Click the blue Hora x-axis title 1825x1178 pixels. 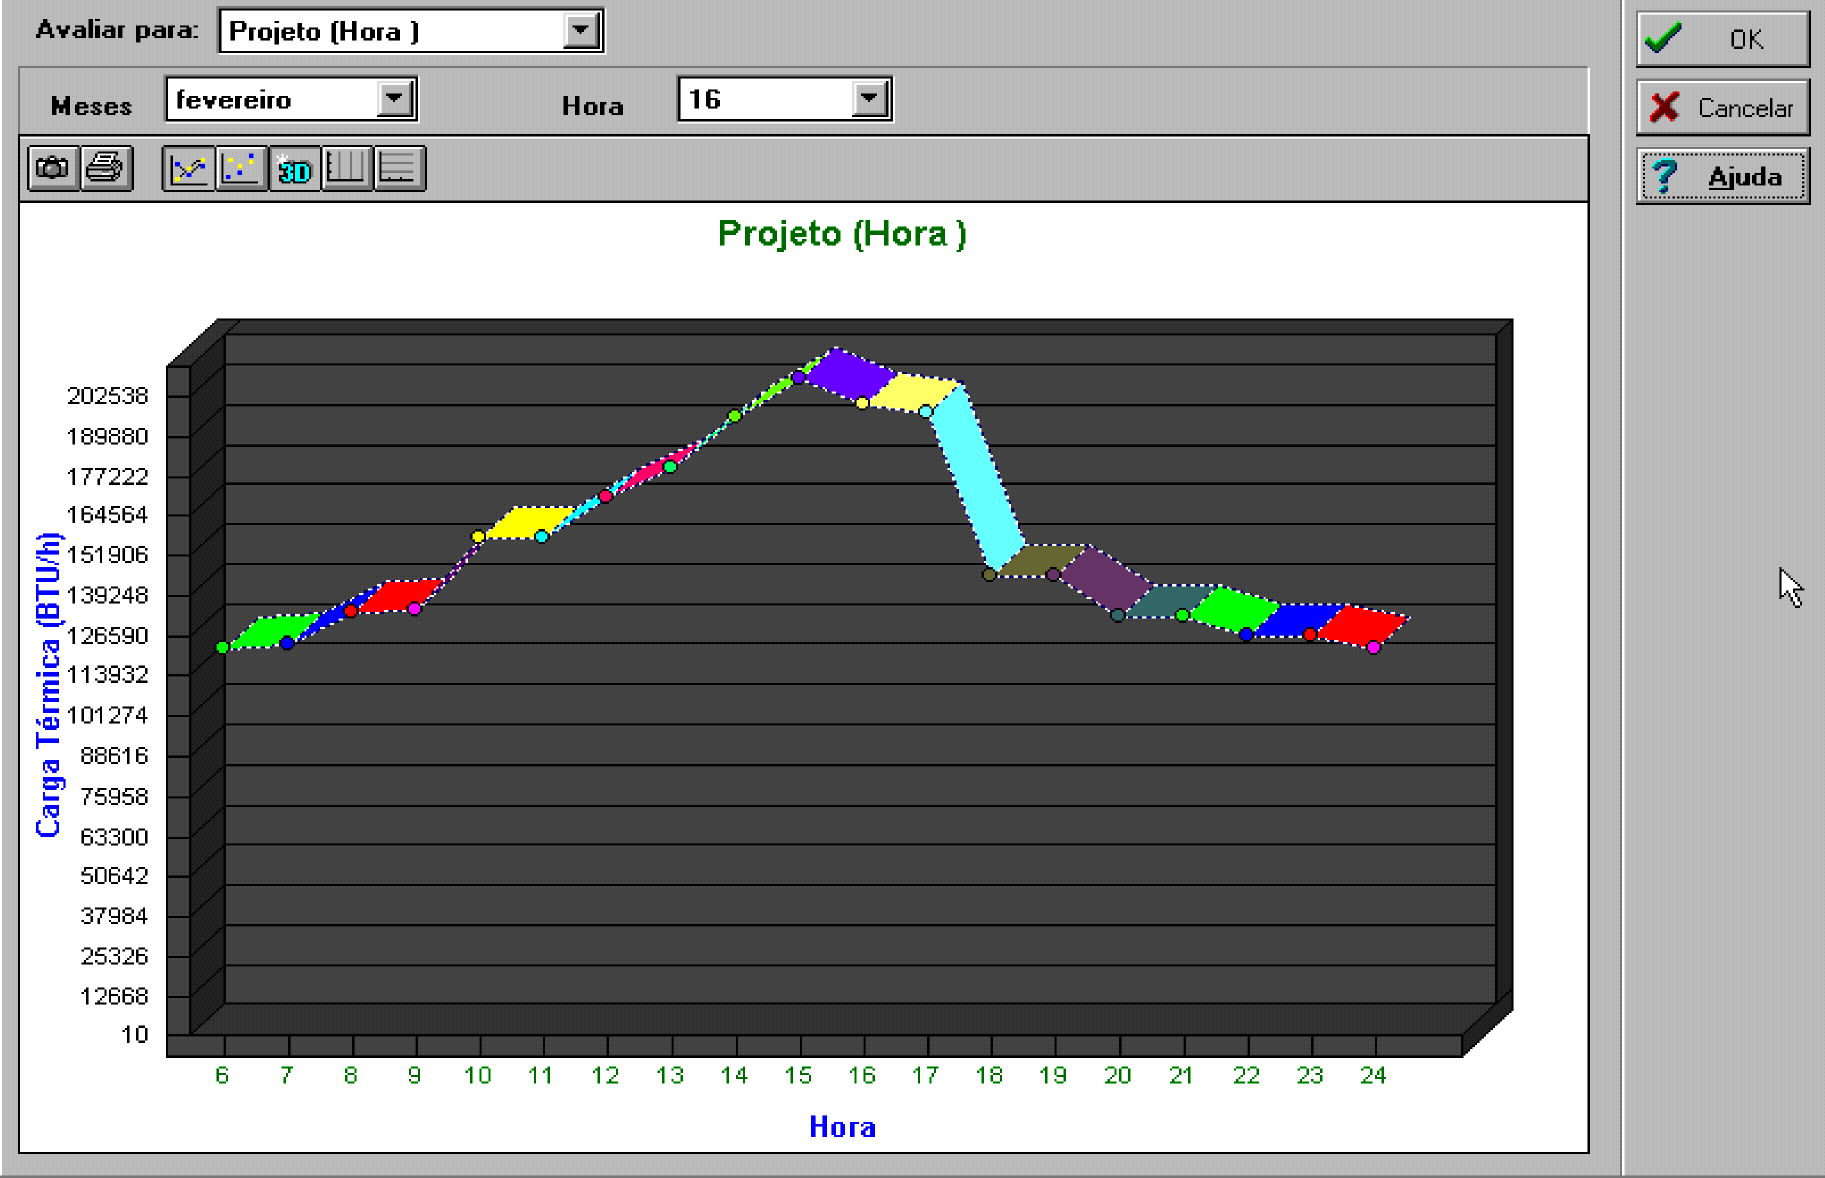click(x=842, y=1127)
